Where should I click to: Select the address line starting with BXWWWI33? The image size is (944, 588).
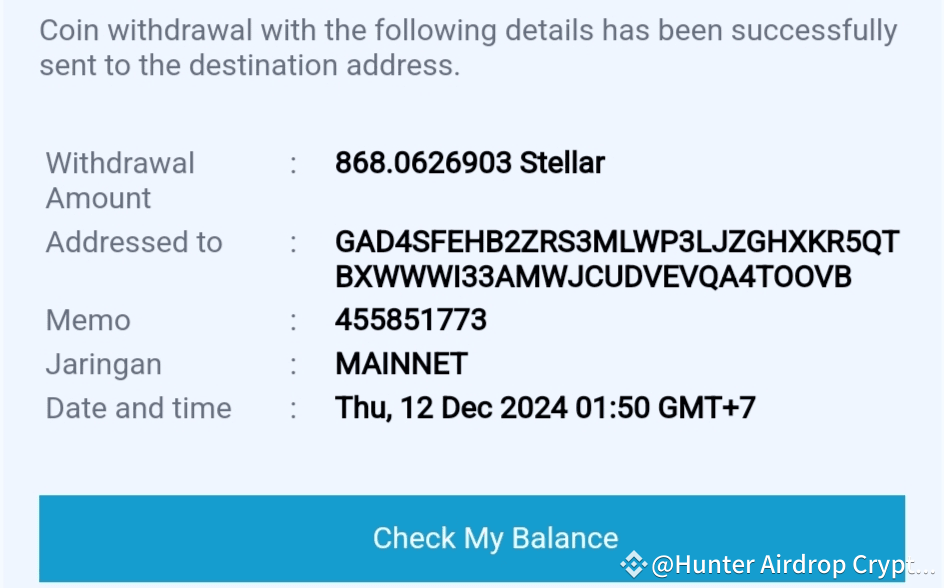593,277
